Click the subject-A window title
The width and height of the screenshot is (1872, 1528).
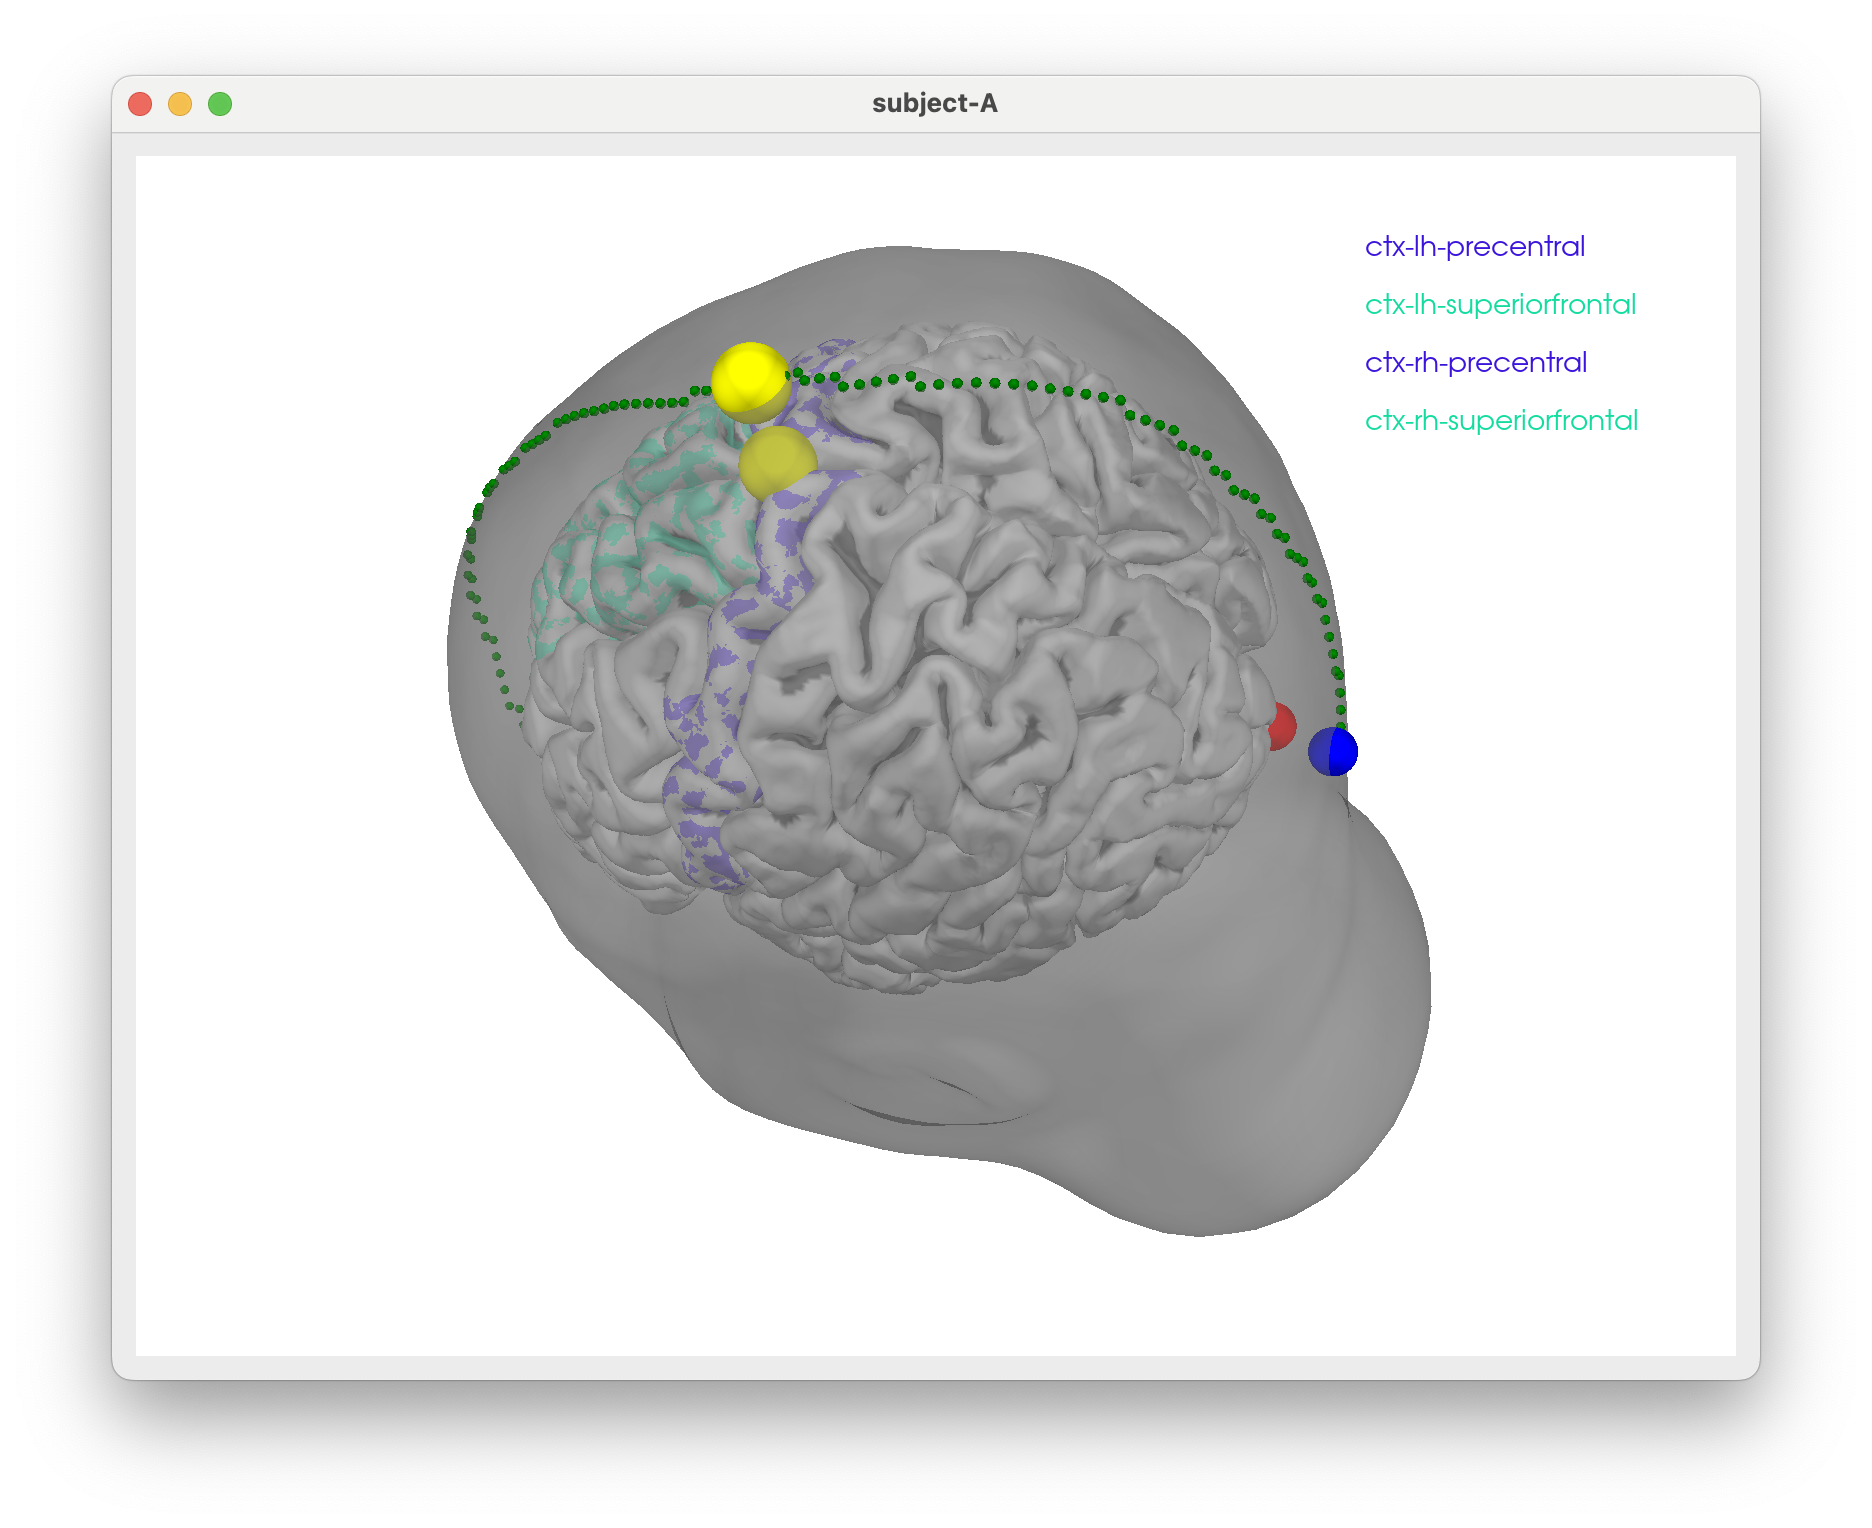pyautogui.click(x=934, y=104)
